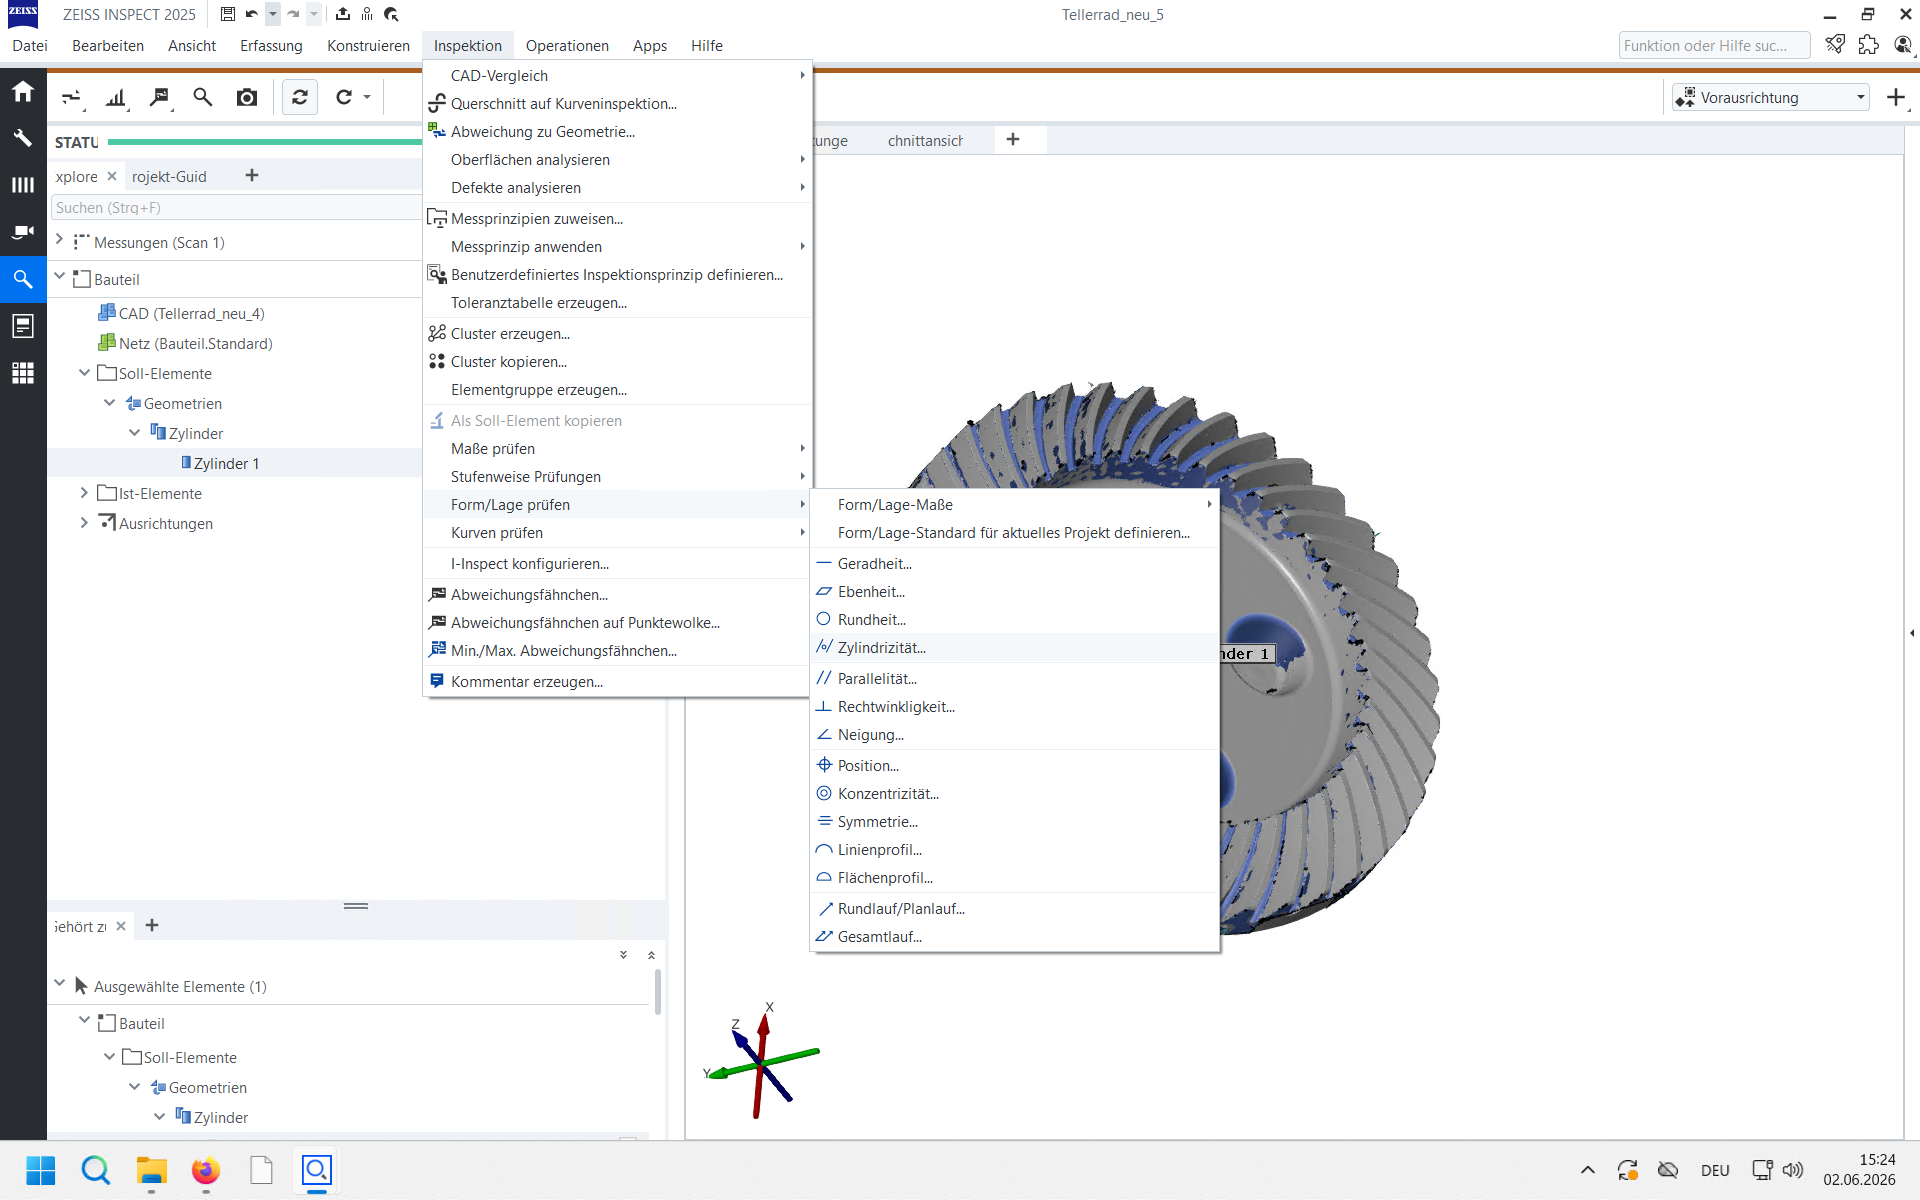Image resolution: width=1920 pixels, height=1200 pixels.
Task: Click the Suchen (Strg+F) search field
Action: point(236,208)
